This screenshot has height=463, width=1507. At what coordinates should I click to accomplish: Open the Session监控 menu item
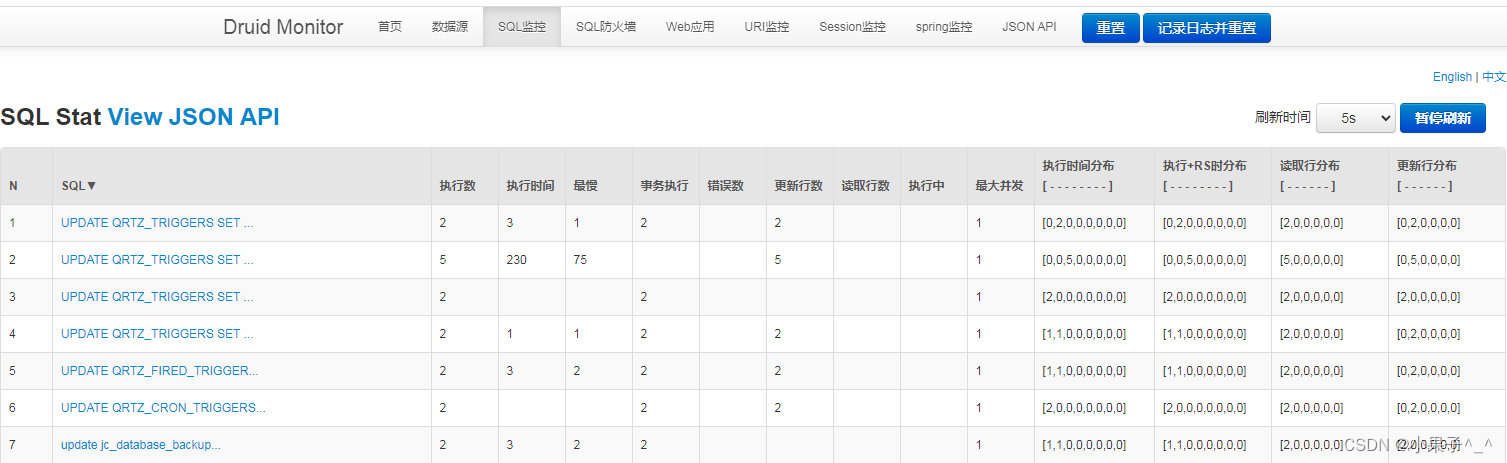(x=852, y=27)
